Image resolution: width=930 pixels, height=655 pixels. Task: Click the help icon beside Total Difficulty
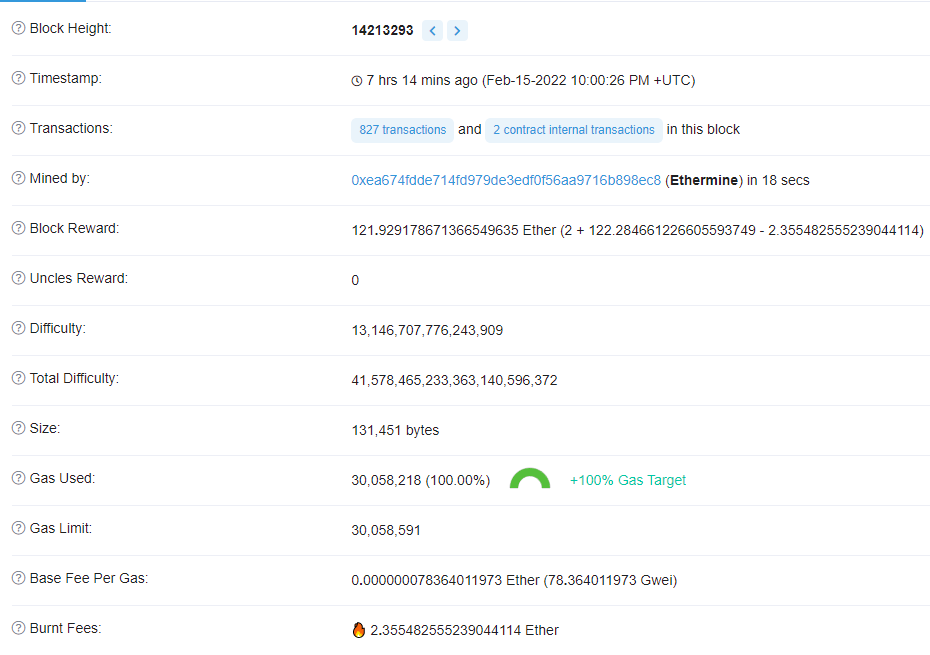click(18, 378)
